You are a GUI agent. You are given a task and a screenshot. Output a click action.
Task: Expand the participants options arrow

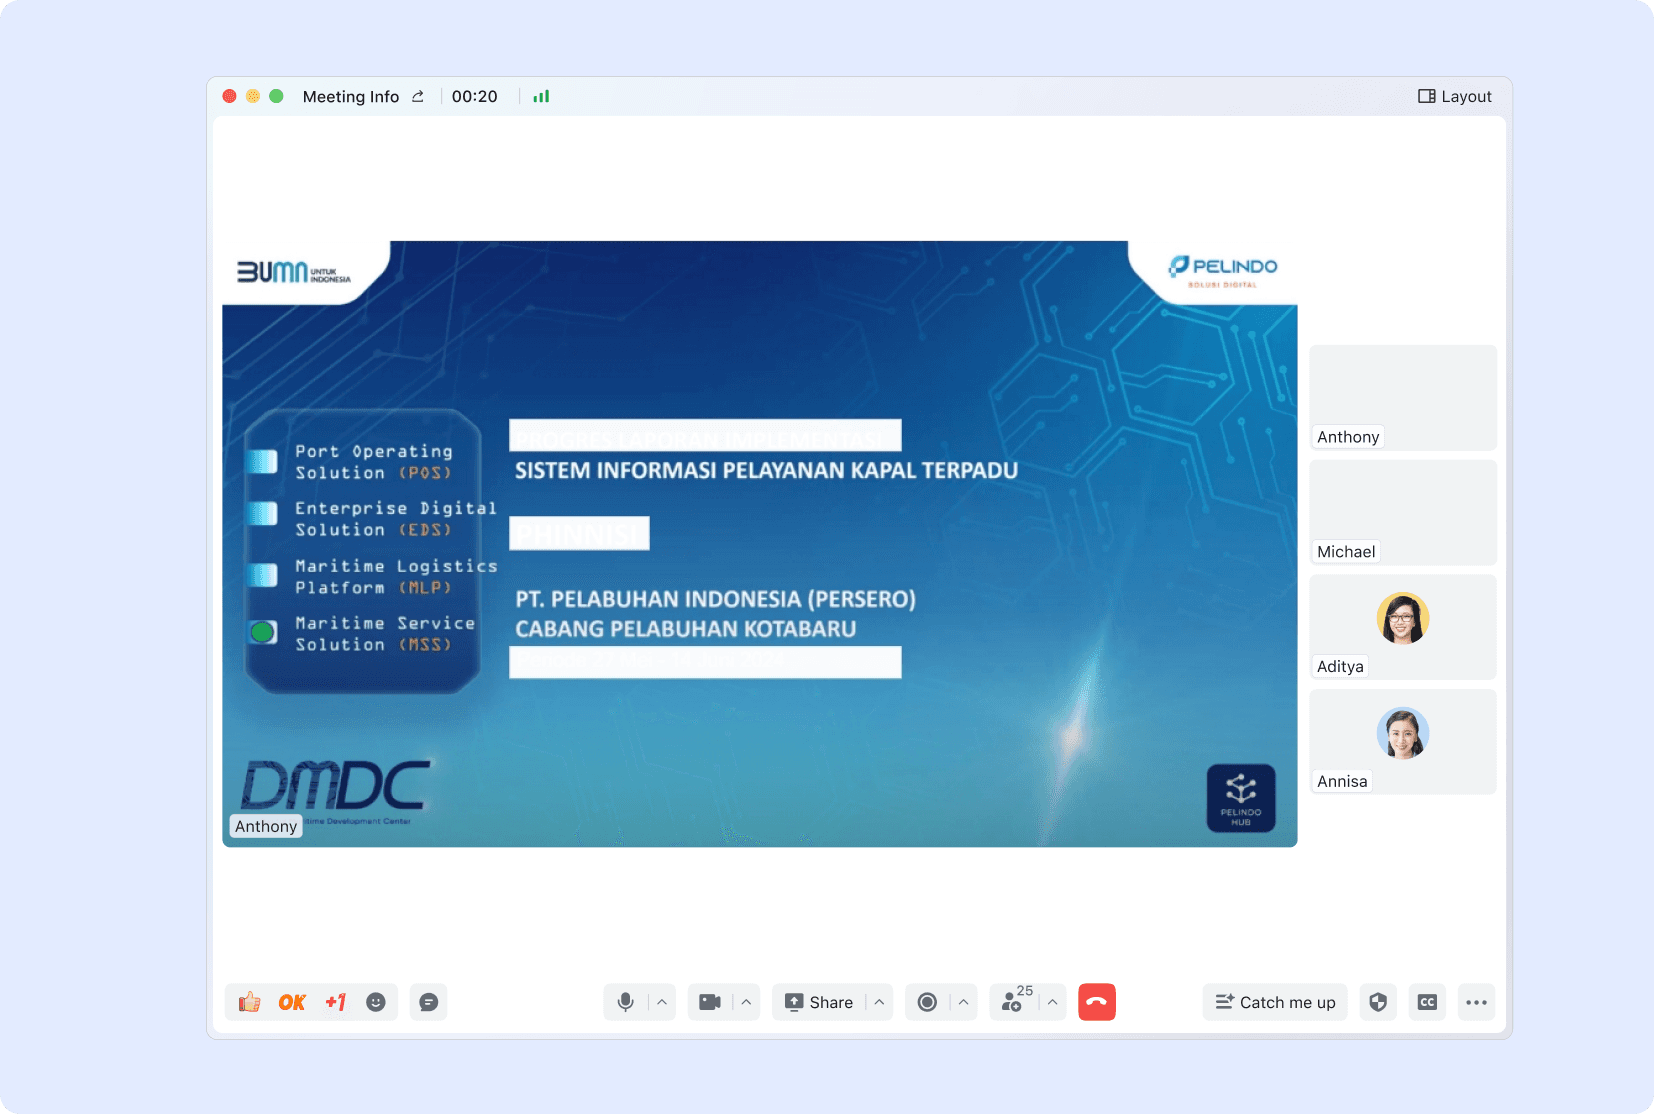[1052, 1002]
